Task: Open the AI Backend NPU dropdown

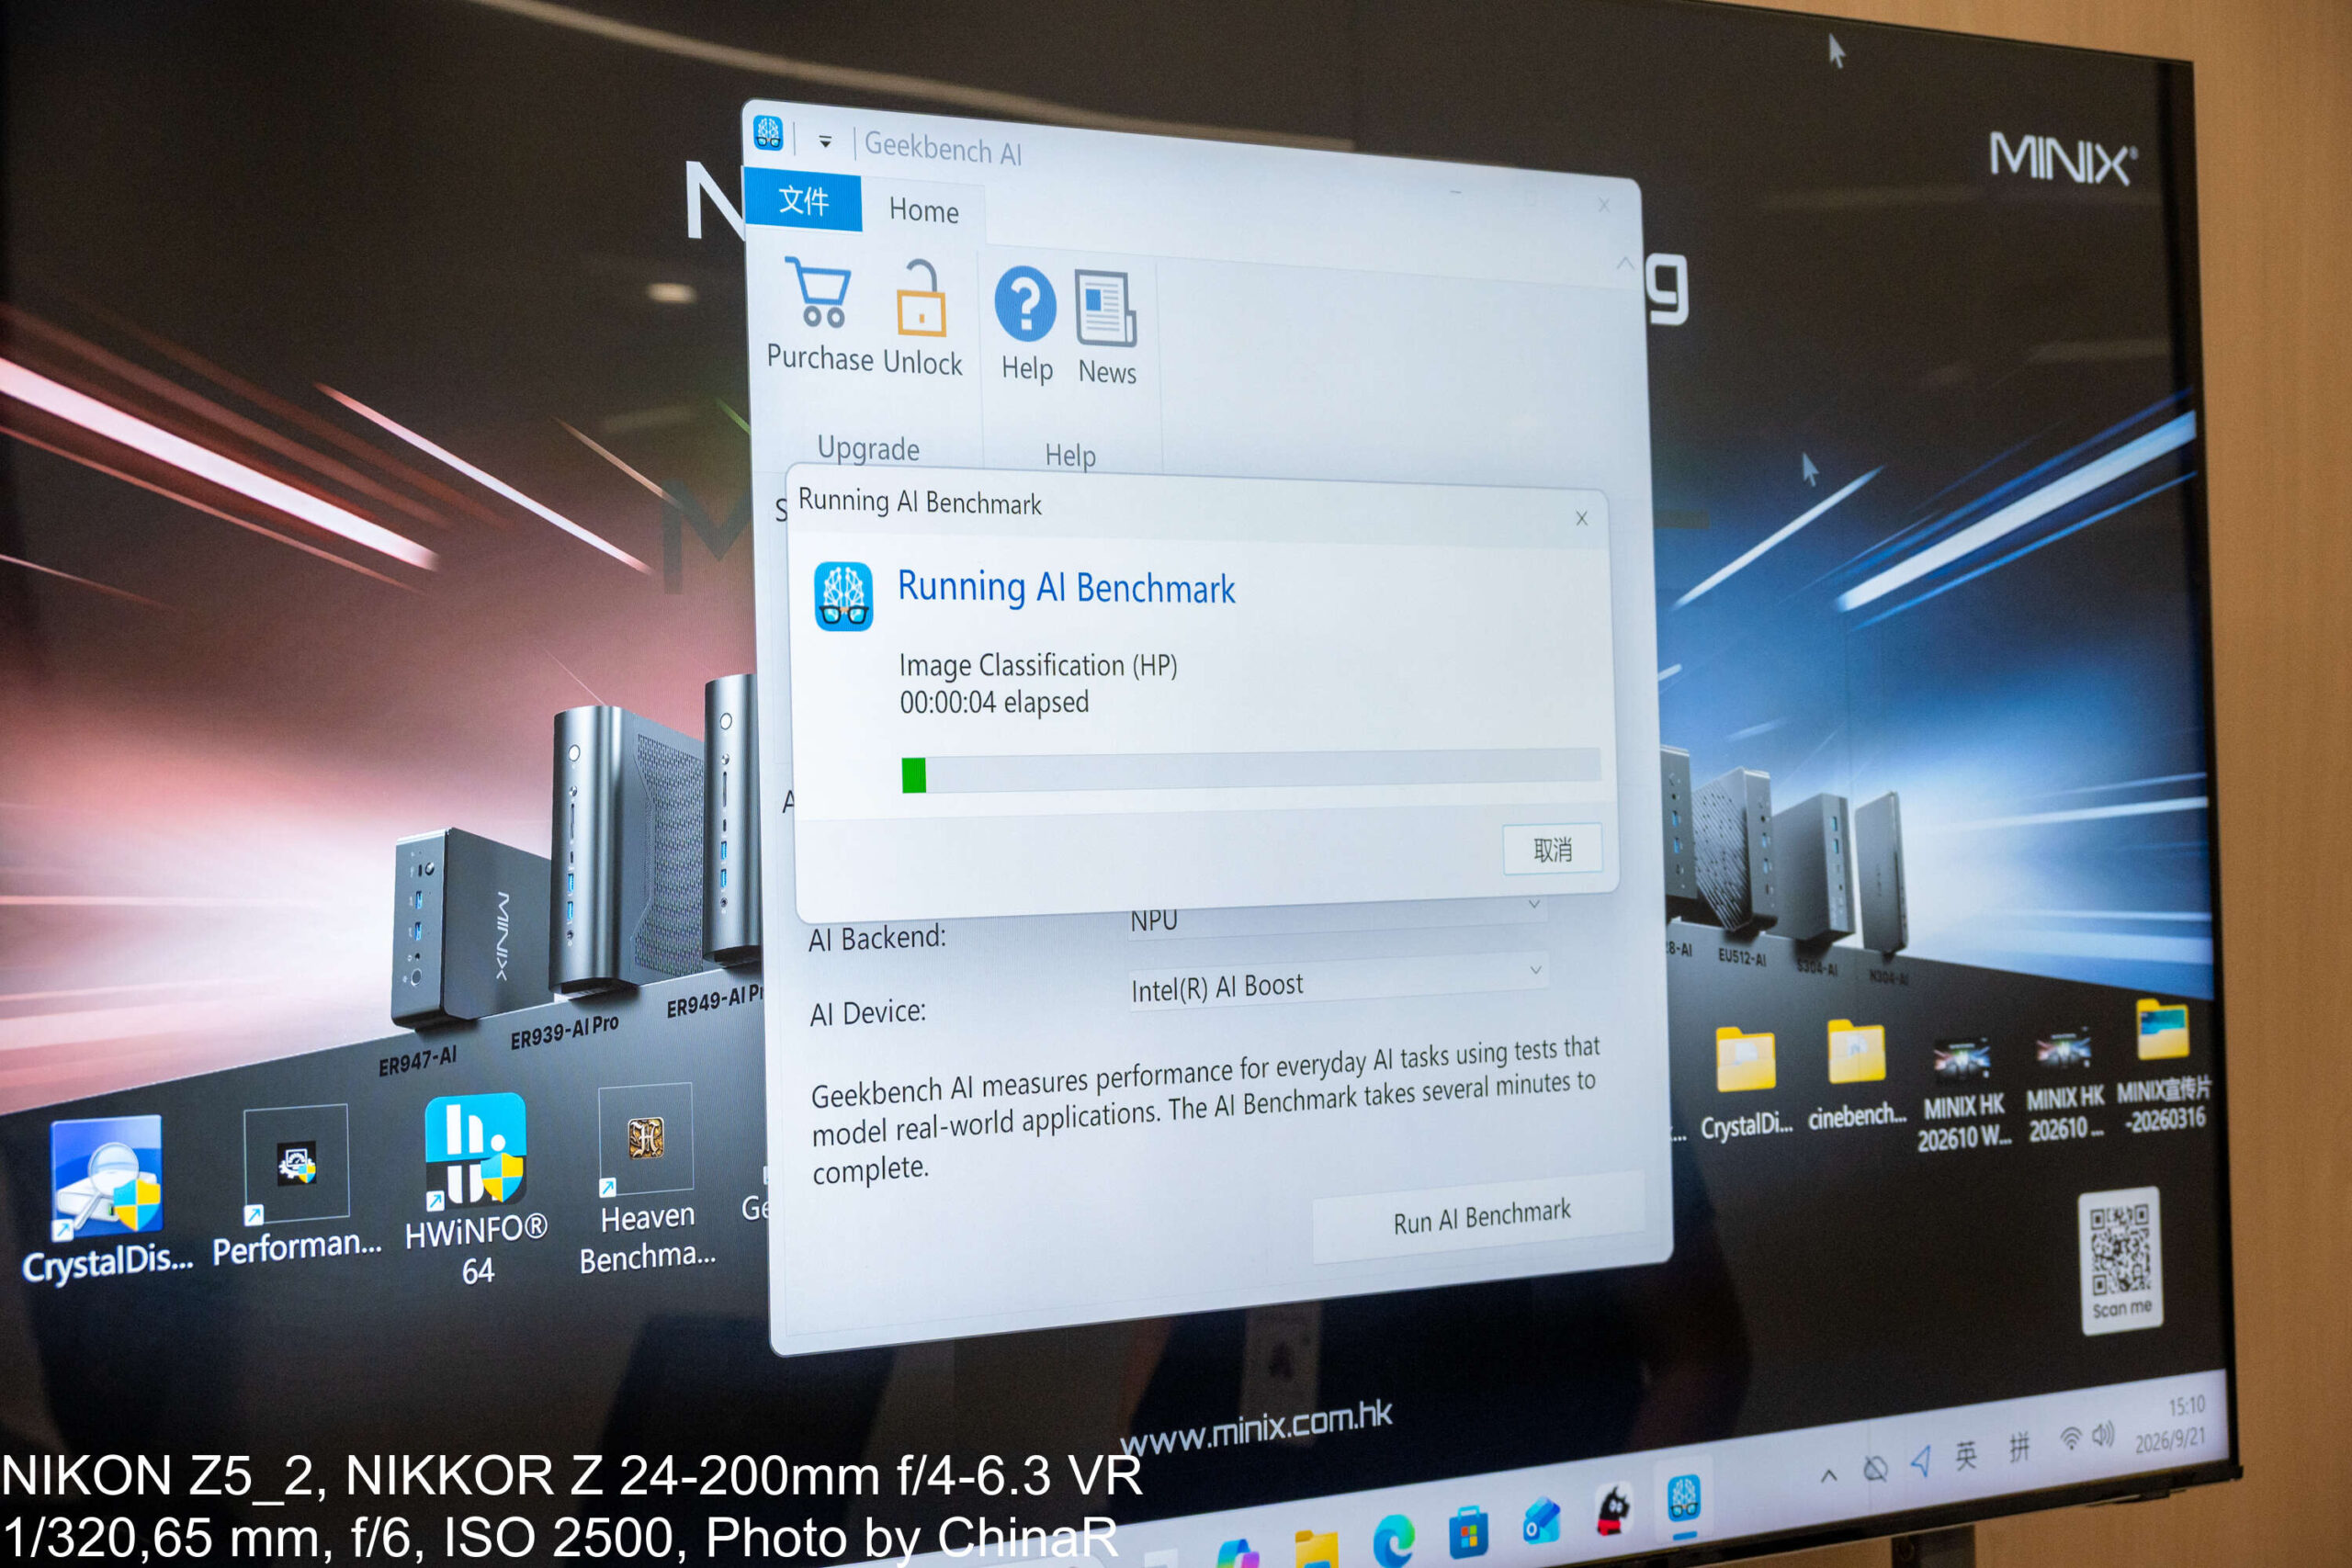Action: pos(1337,914)
